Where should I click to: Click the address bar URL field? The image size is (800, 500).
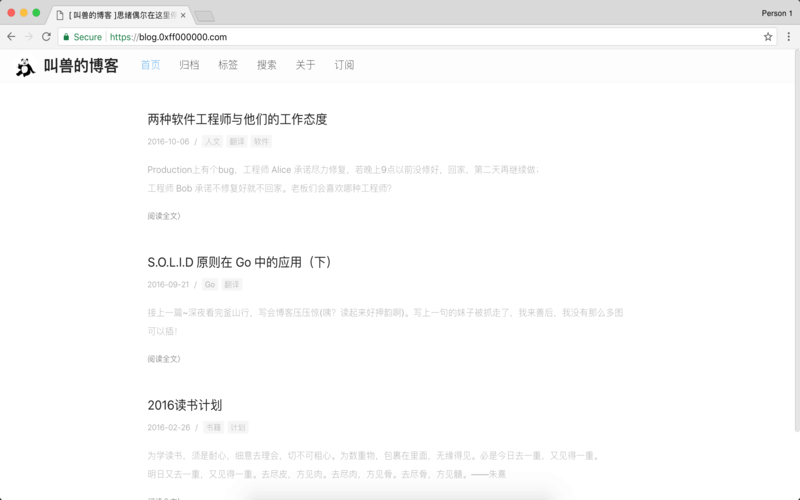click(400, 37)
